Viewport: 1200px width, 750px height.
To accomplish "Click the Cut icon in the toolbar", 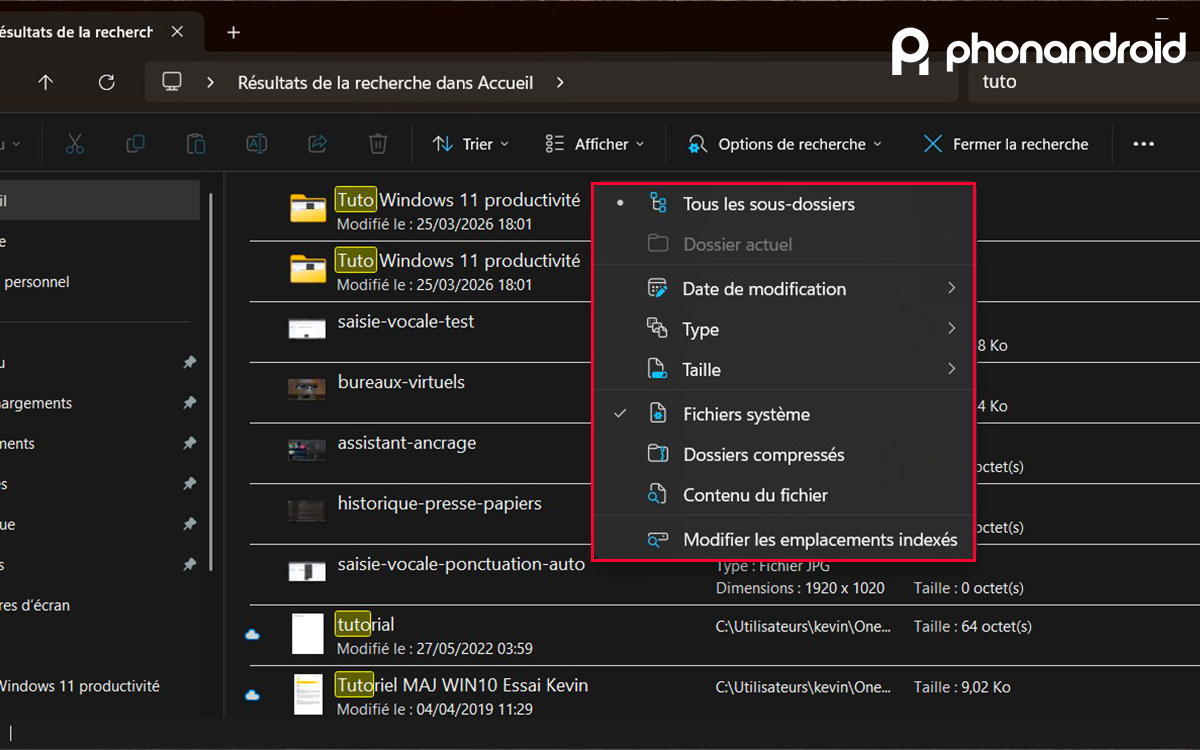I will [x=75, y=143].
